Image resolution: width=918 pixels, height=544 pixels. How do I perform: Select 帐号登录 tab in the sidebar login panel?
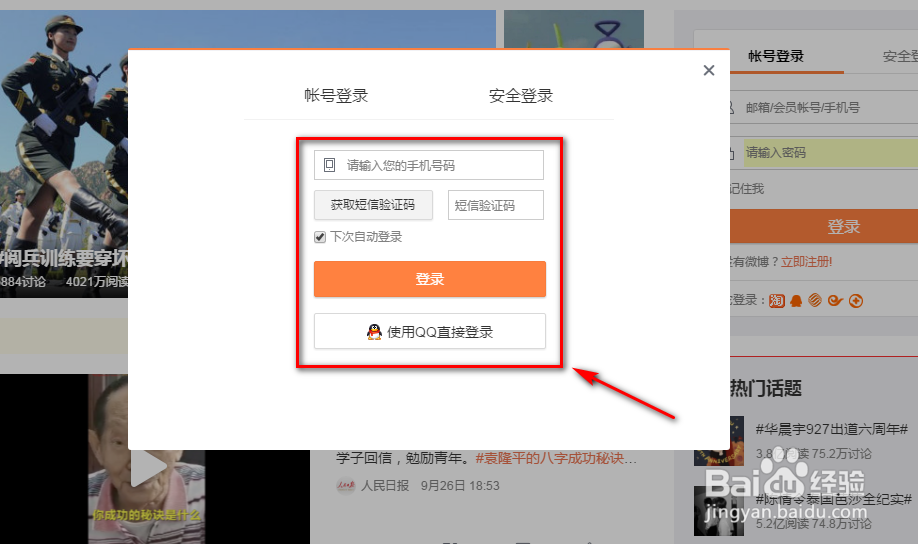[776, 56]
